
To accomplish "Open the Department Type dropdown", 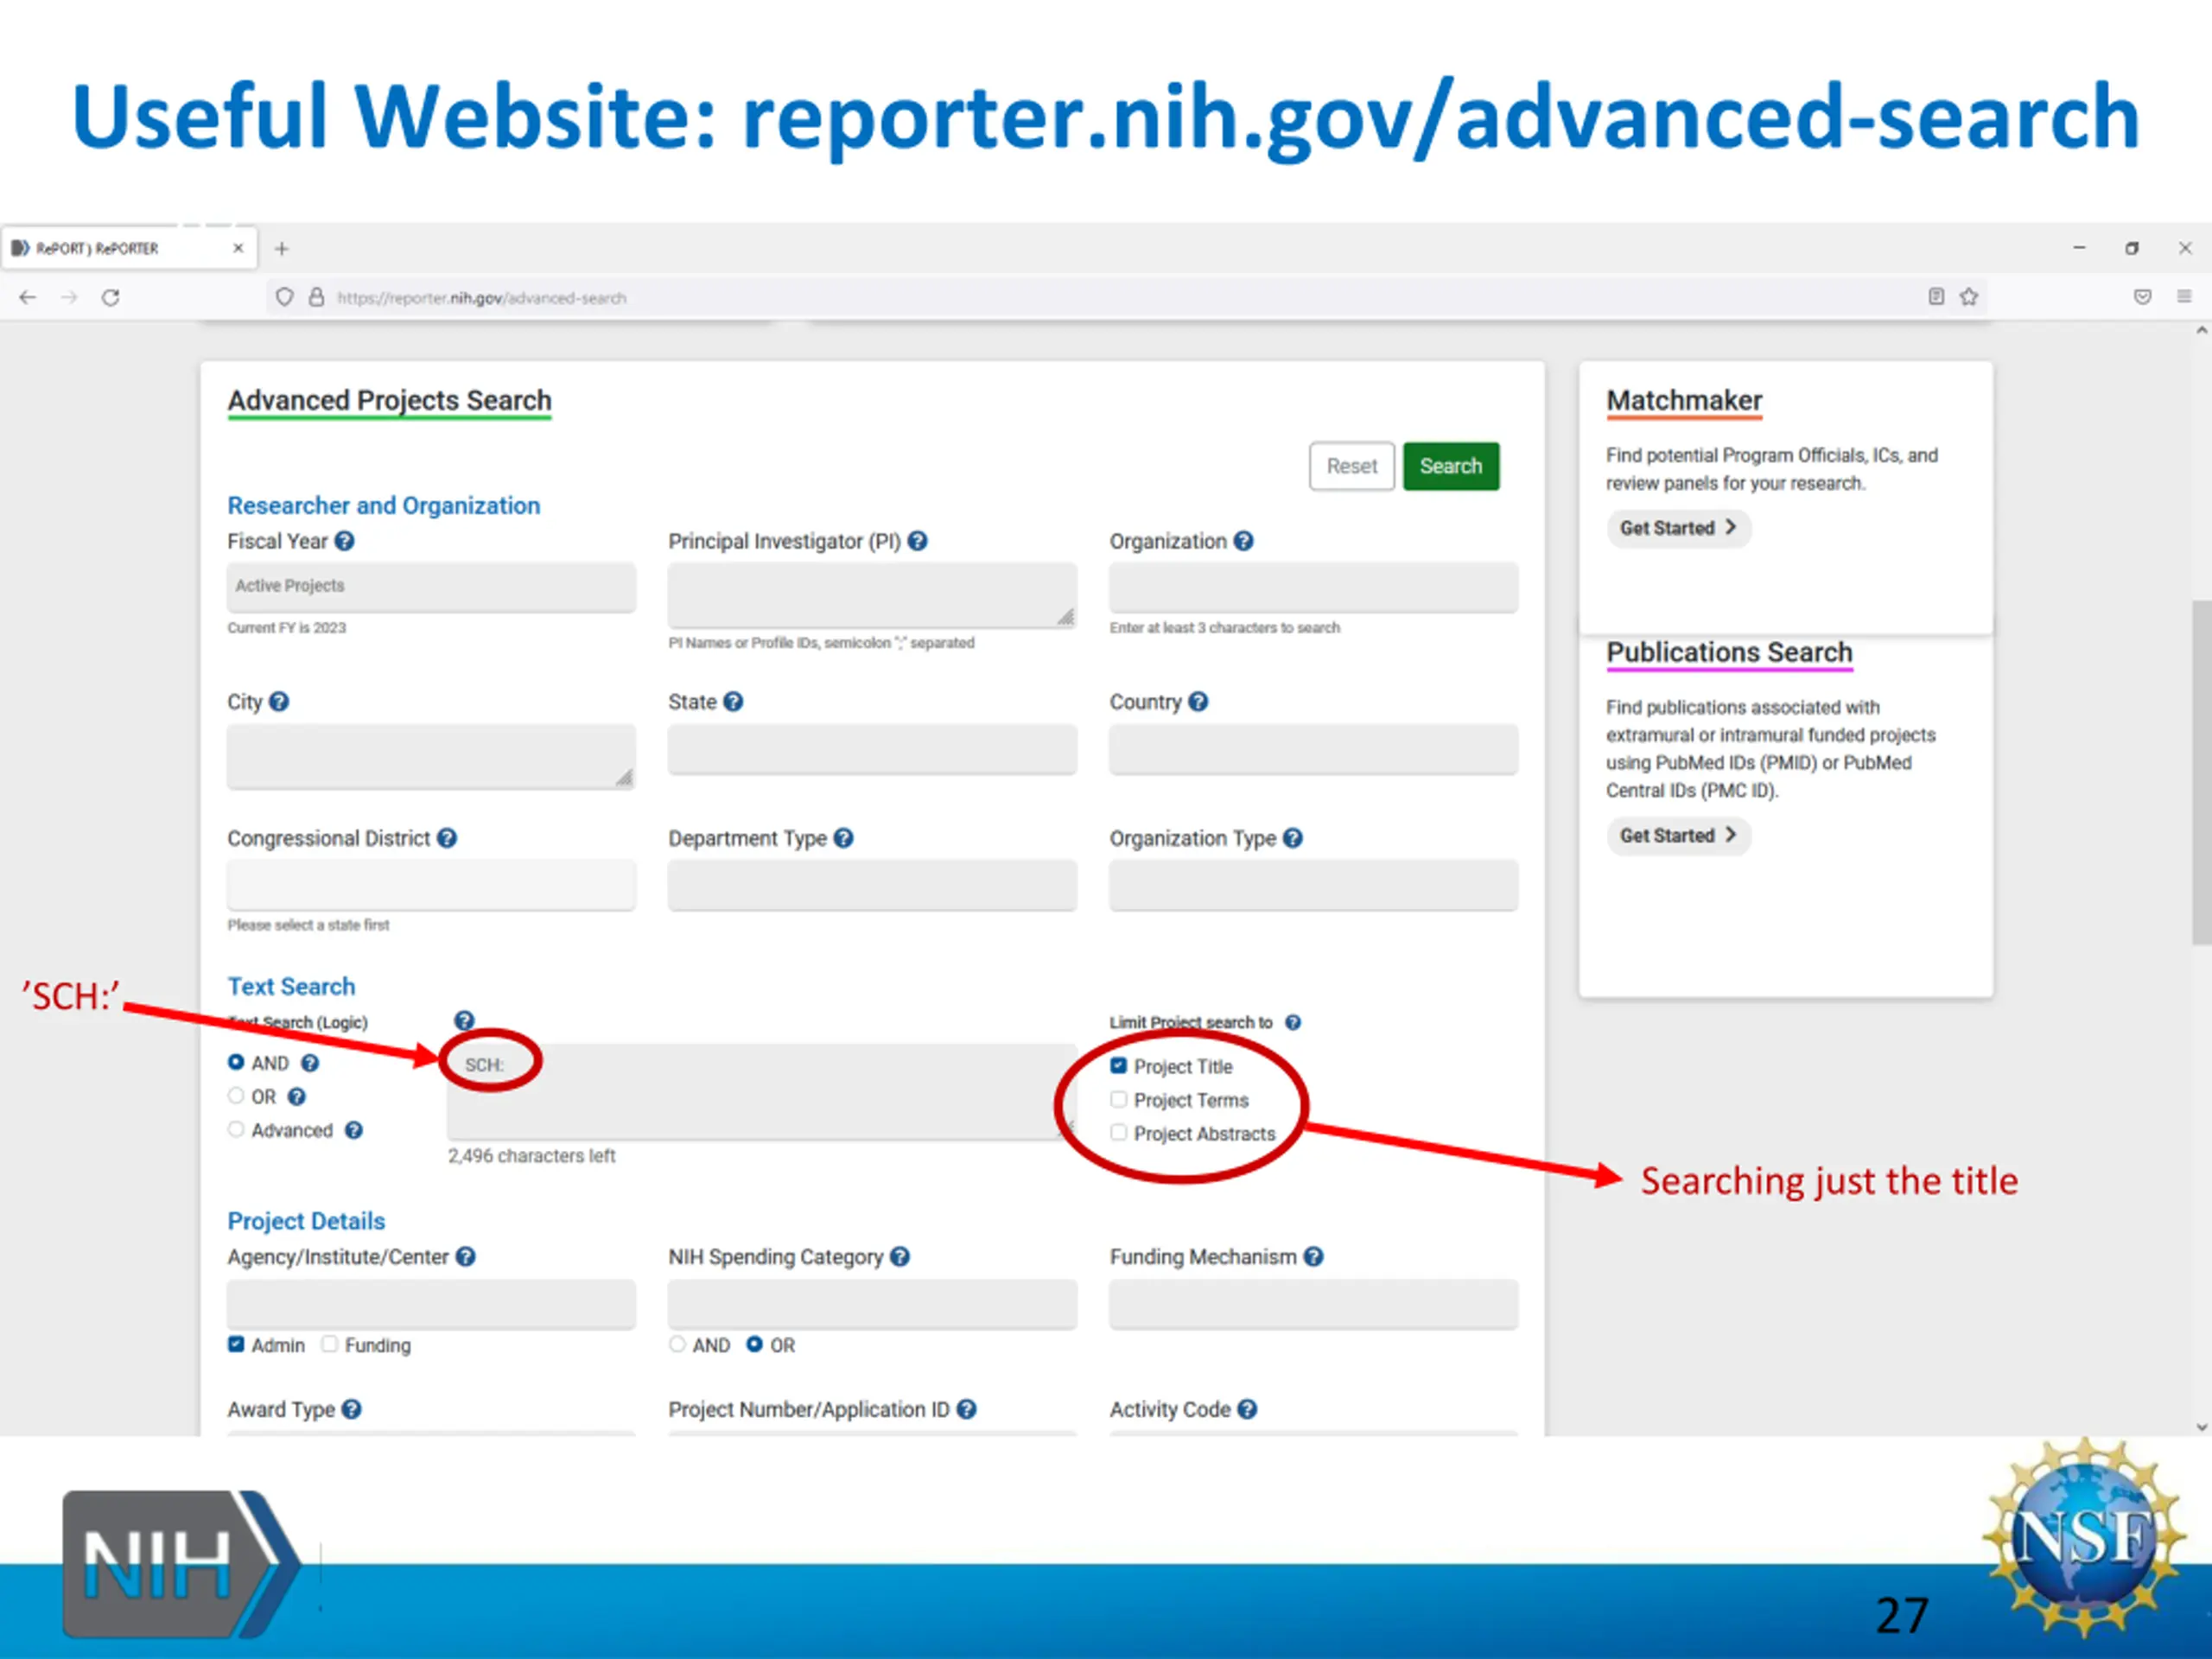I will tap(872, 885).
